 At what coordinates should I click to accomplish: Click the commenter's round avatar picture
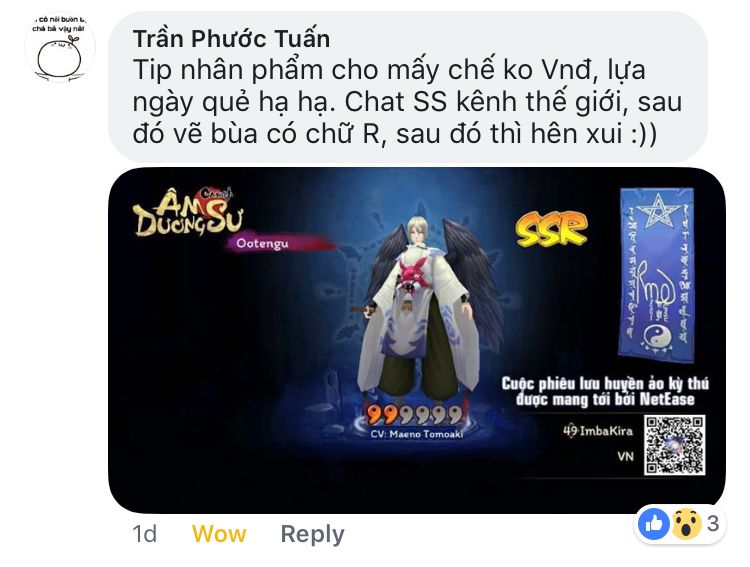tap(60, 47)
